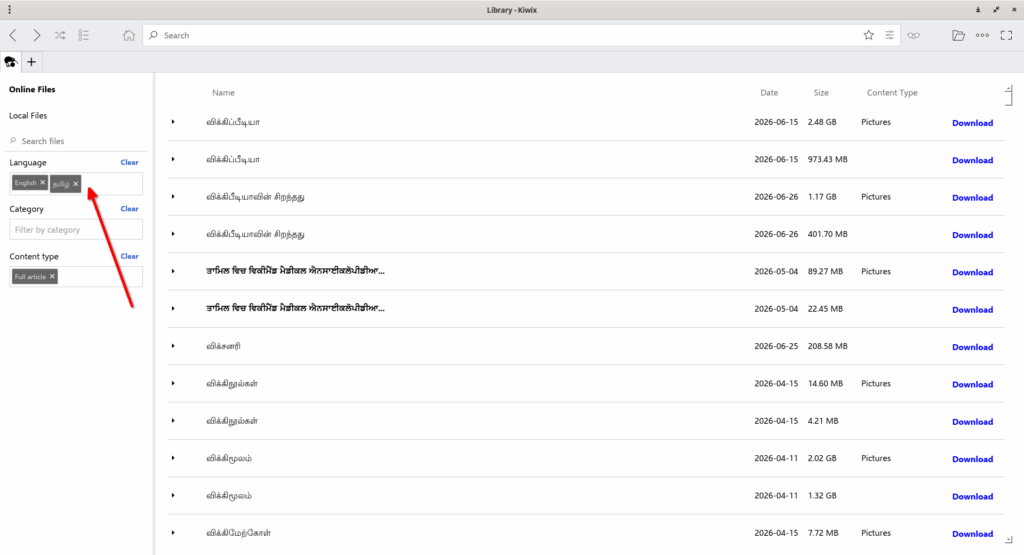This screenshot has width=1024, height=555.
Task: Remove the Full article content type tag
Action: click(52, 276)
